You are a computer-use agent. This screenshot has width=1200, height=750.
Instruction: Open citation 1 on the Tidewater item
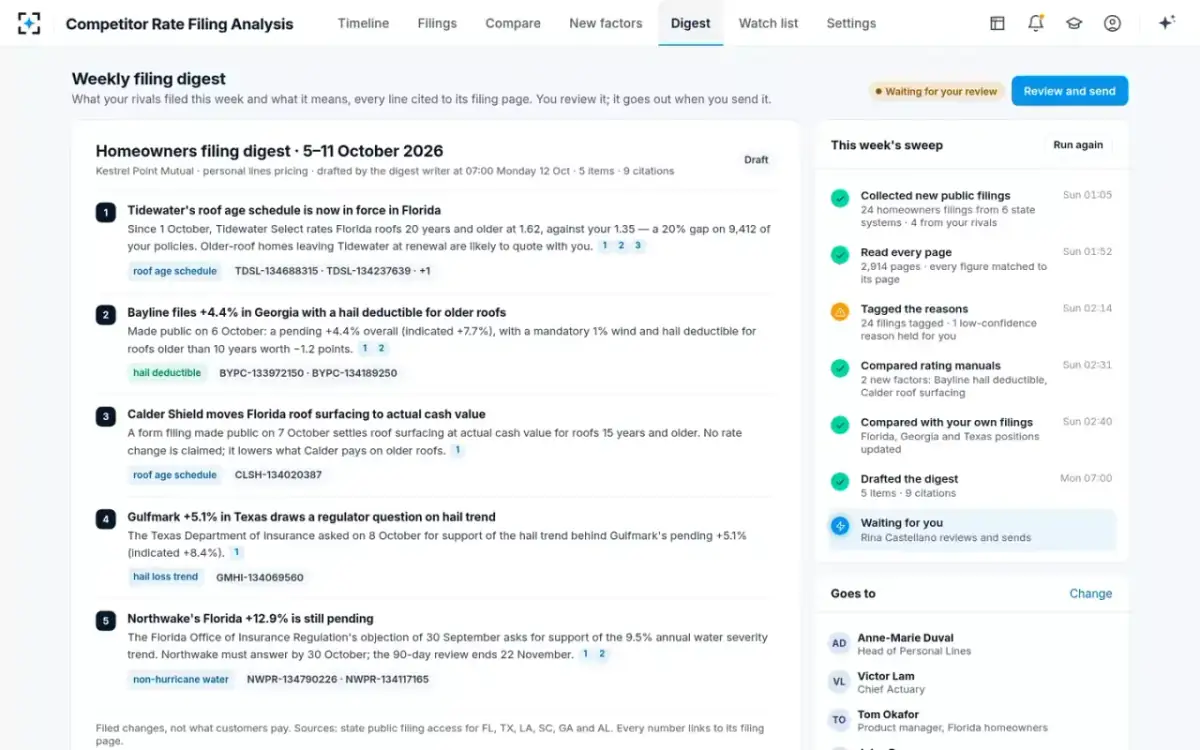(x=604, y=246)
